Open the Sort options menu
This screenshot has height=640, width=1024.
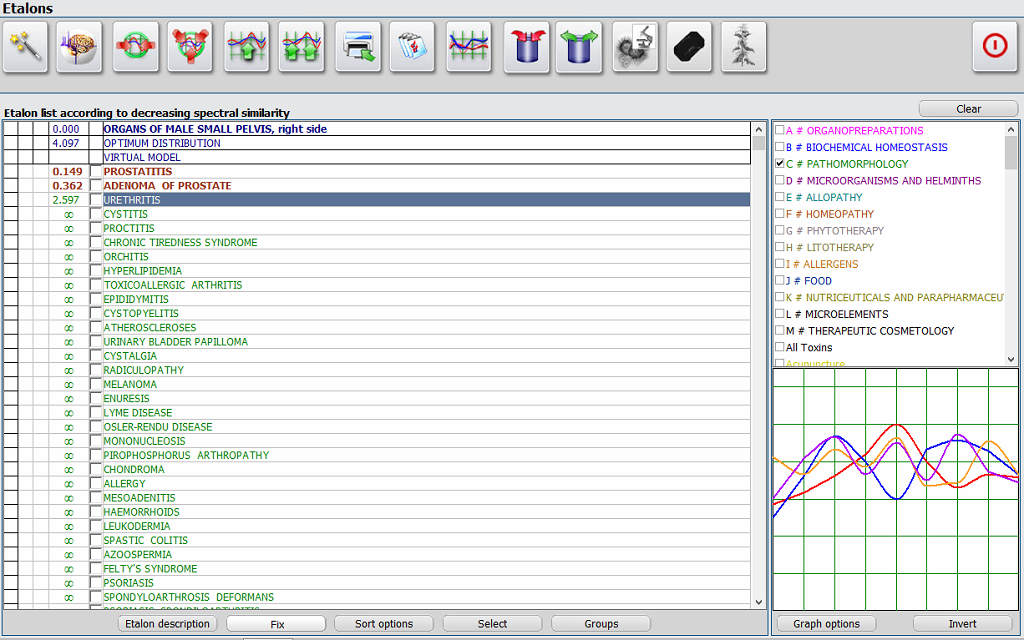(x=383, y=623)
